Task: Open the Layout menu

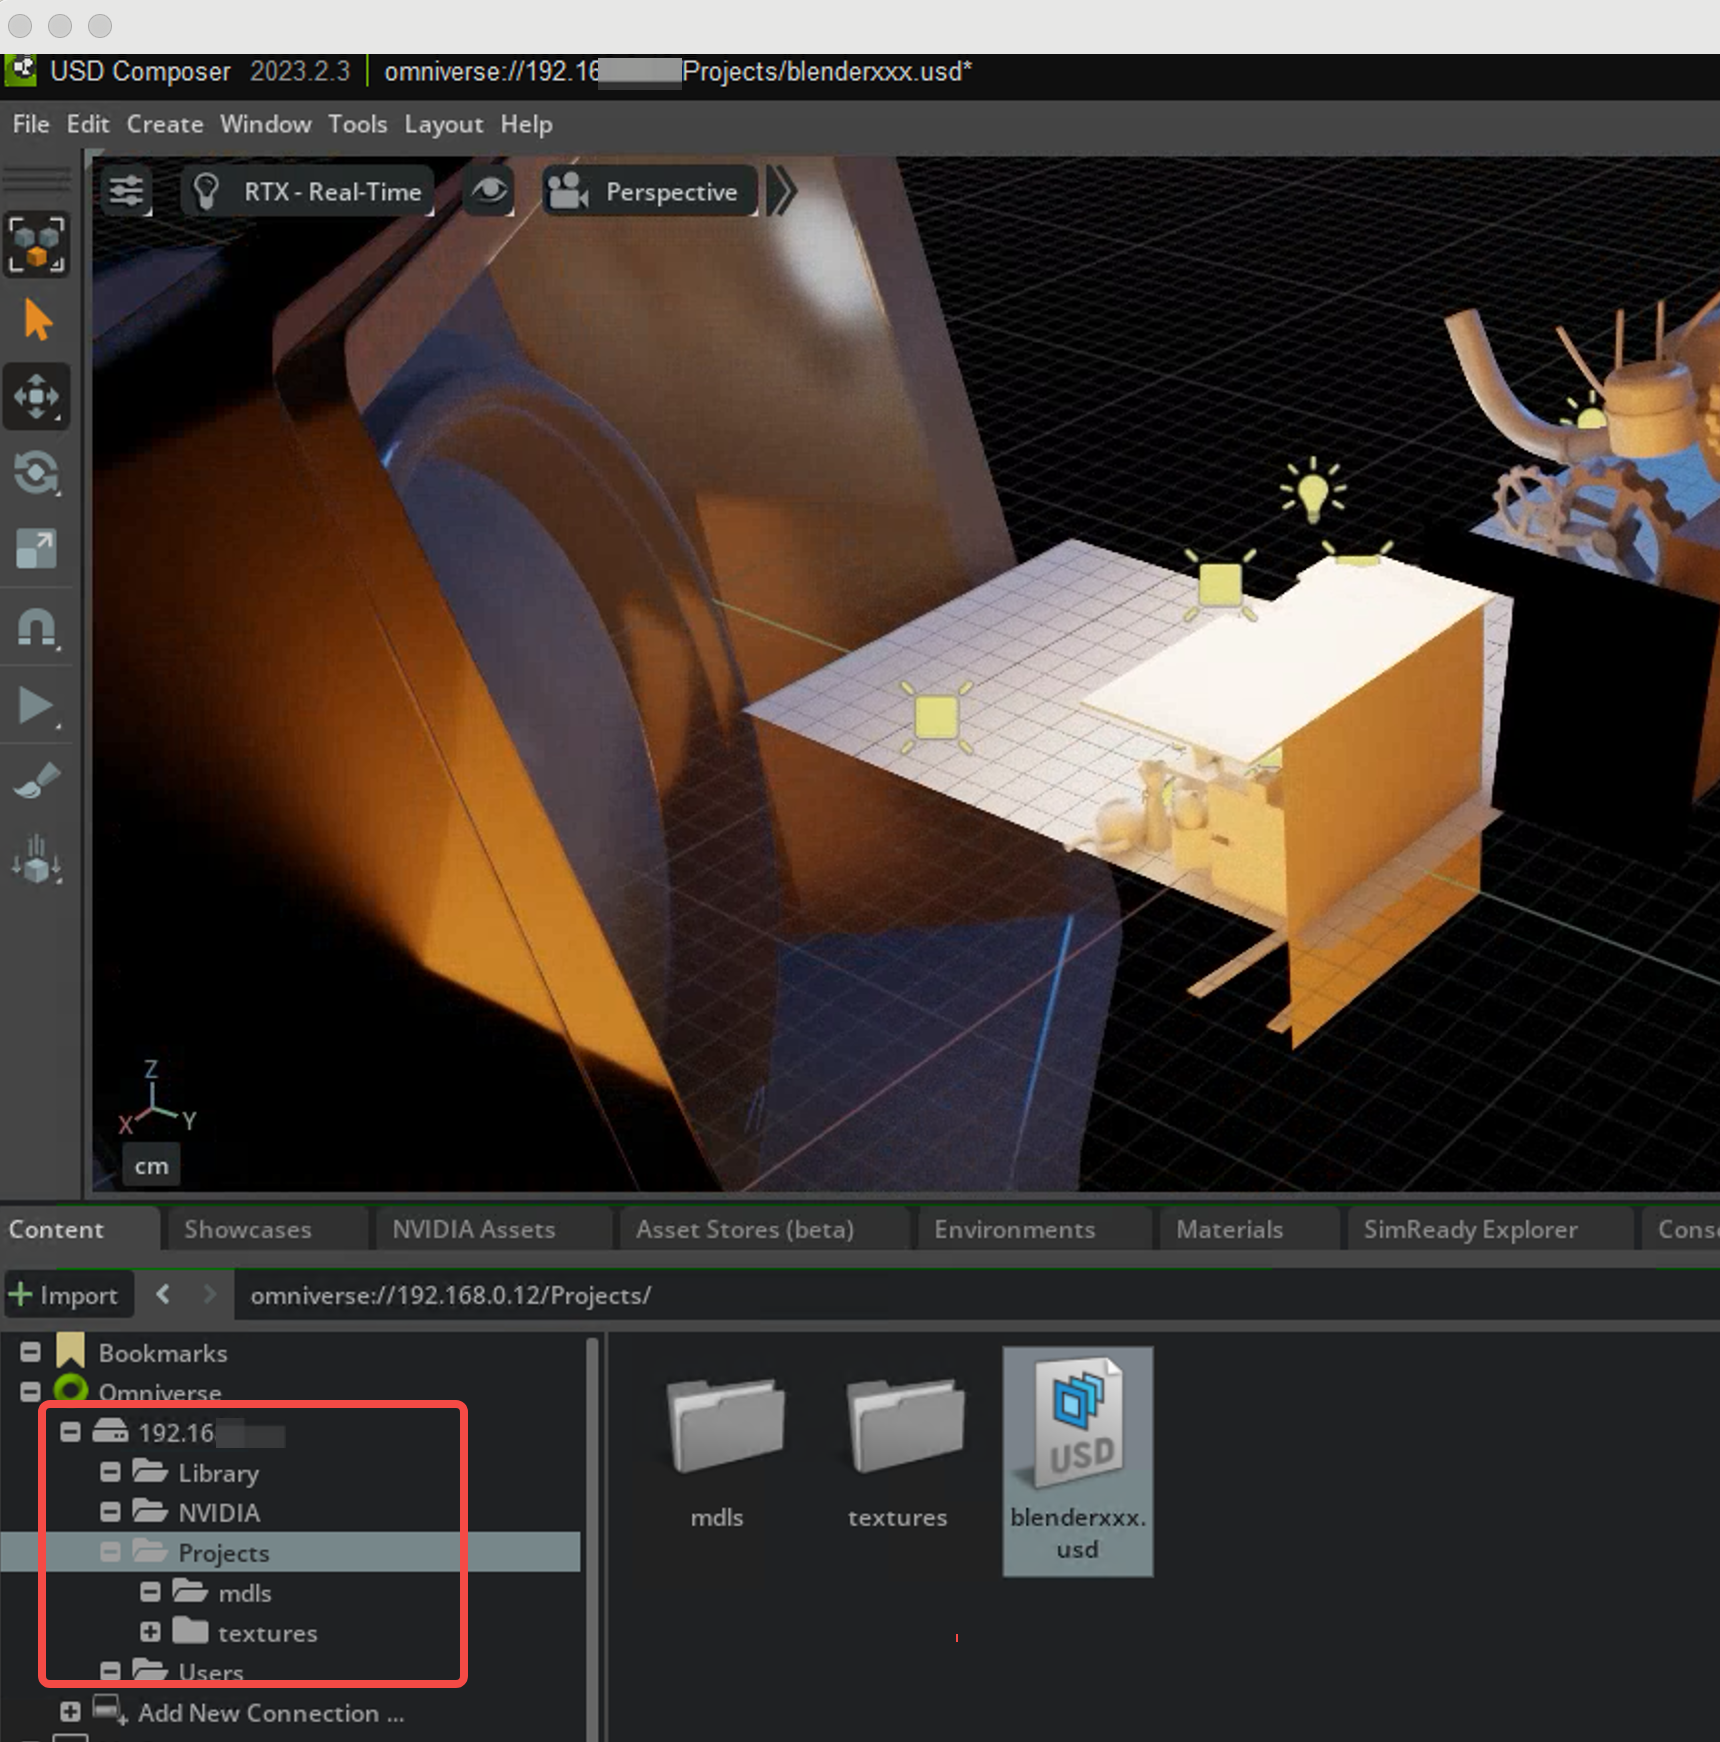Action: point(444,124)
